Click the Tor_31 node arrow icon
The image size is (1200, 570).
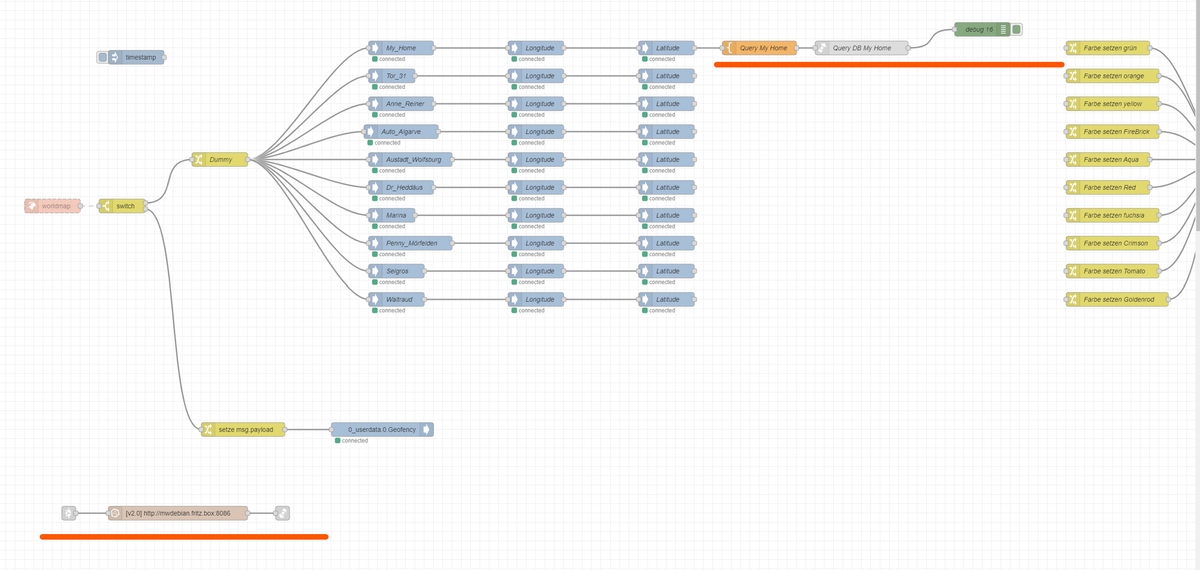pos(375,76)
